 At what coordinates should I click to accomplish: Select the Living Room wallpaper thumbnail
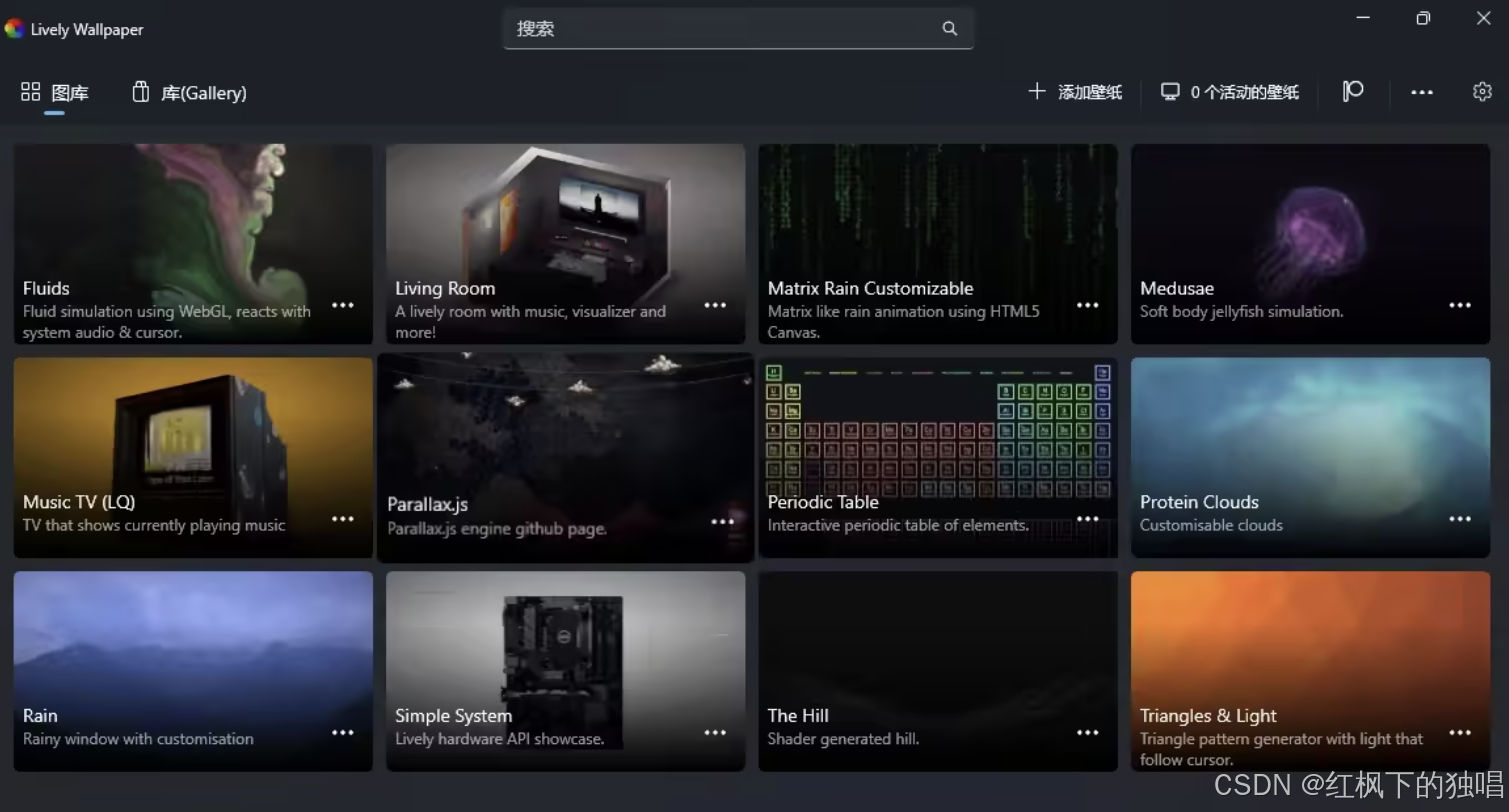566,244
